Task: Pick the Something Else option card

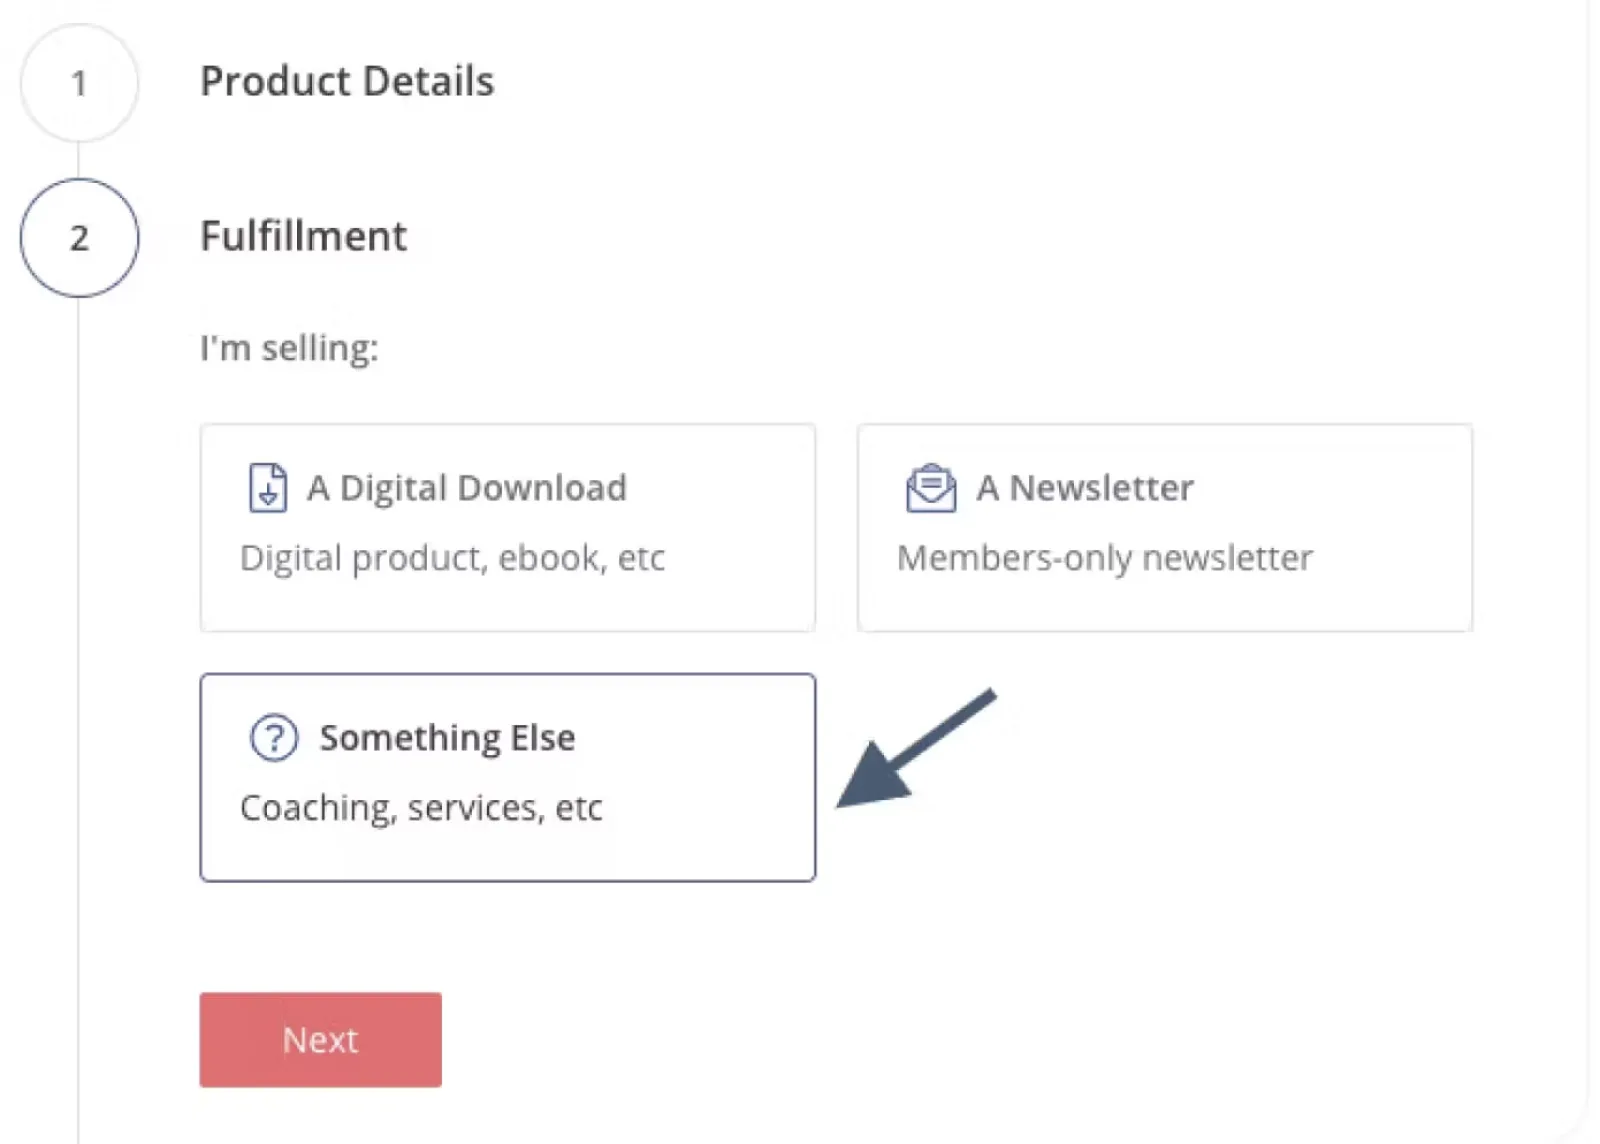Action: [x=507, y=777]
